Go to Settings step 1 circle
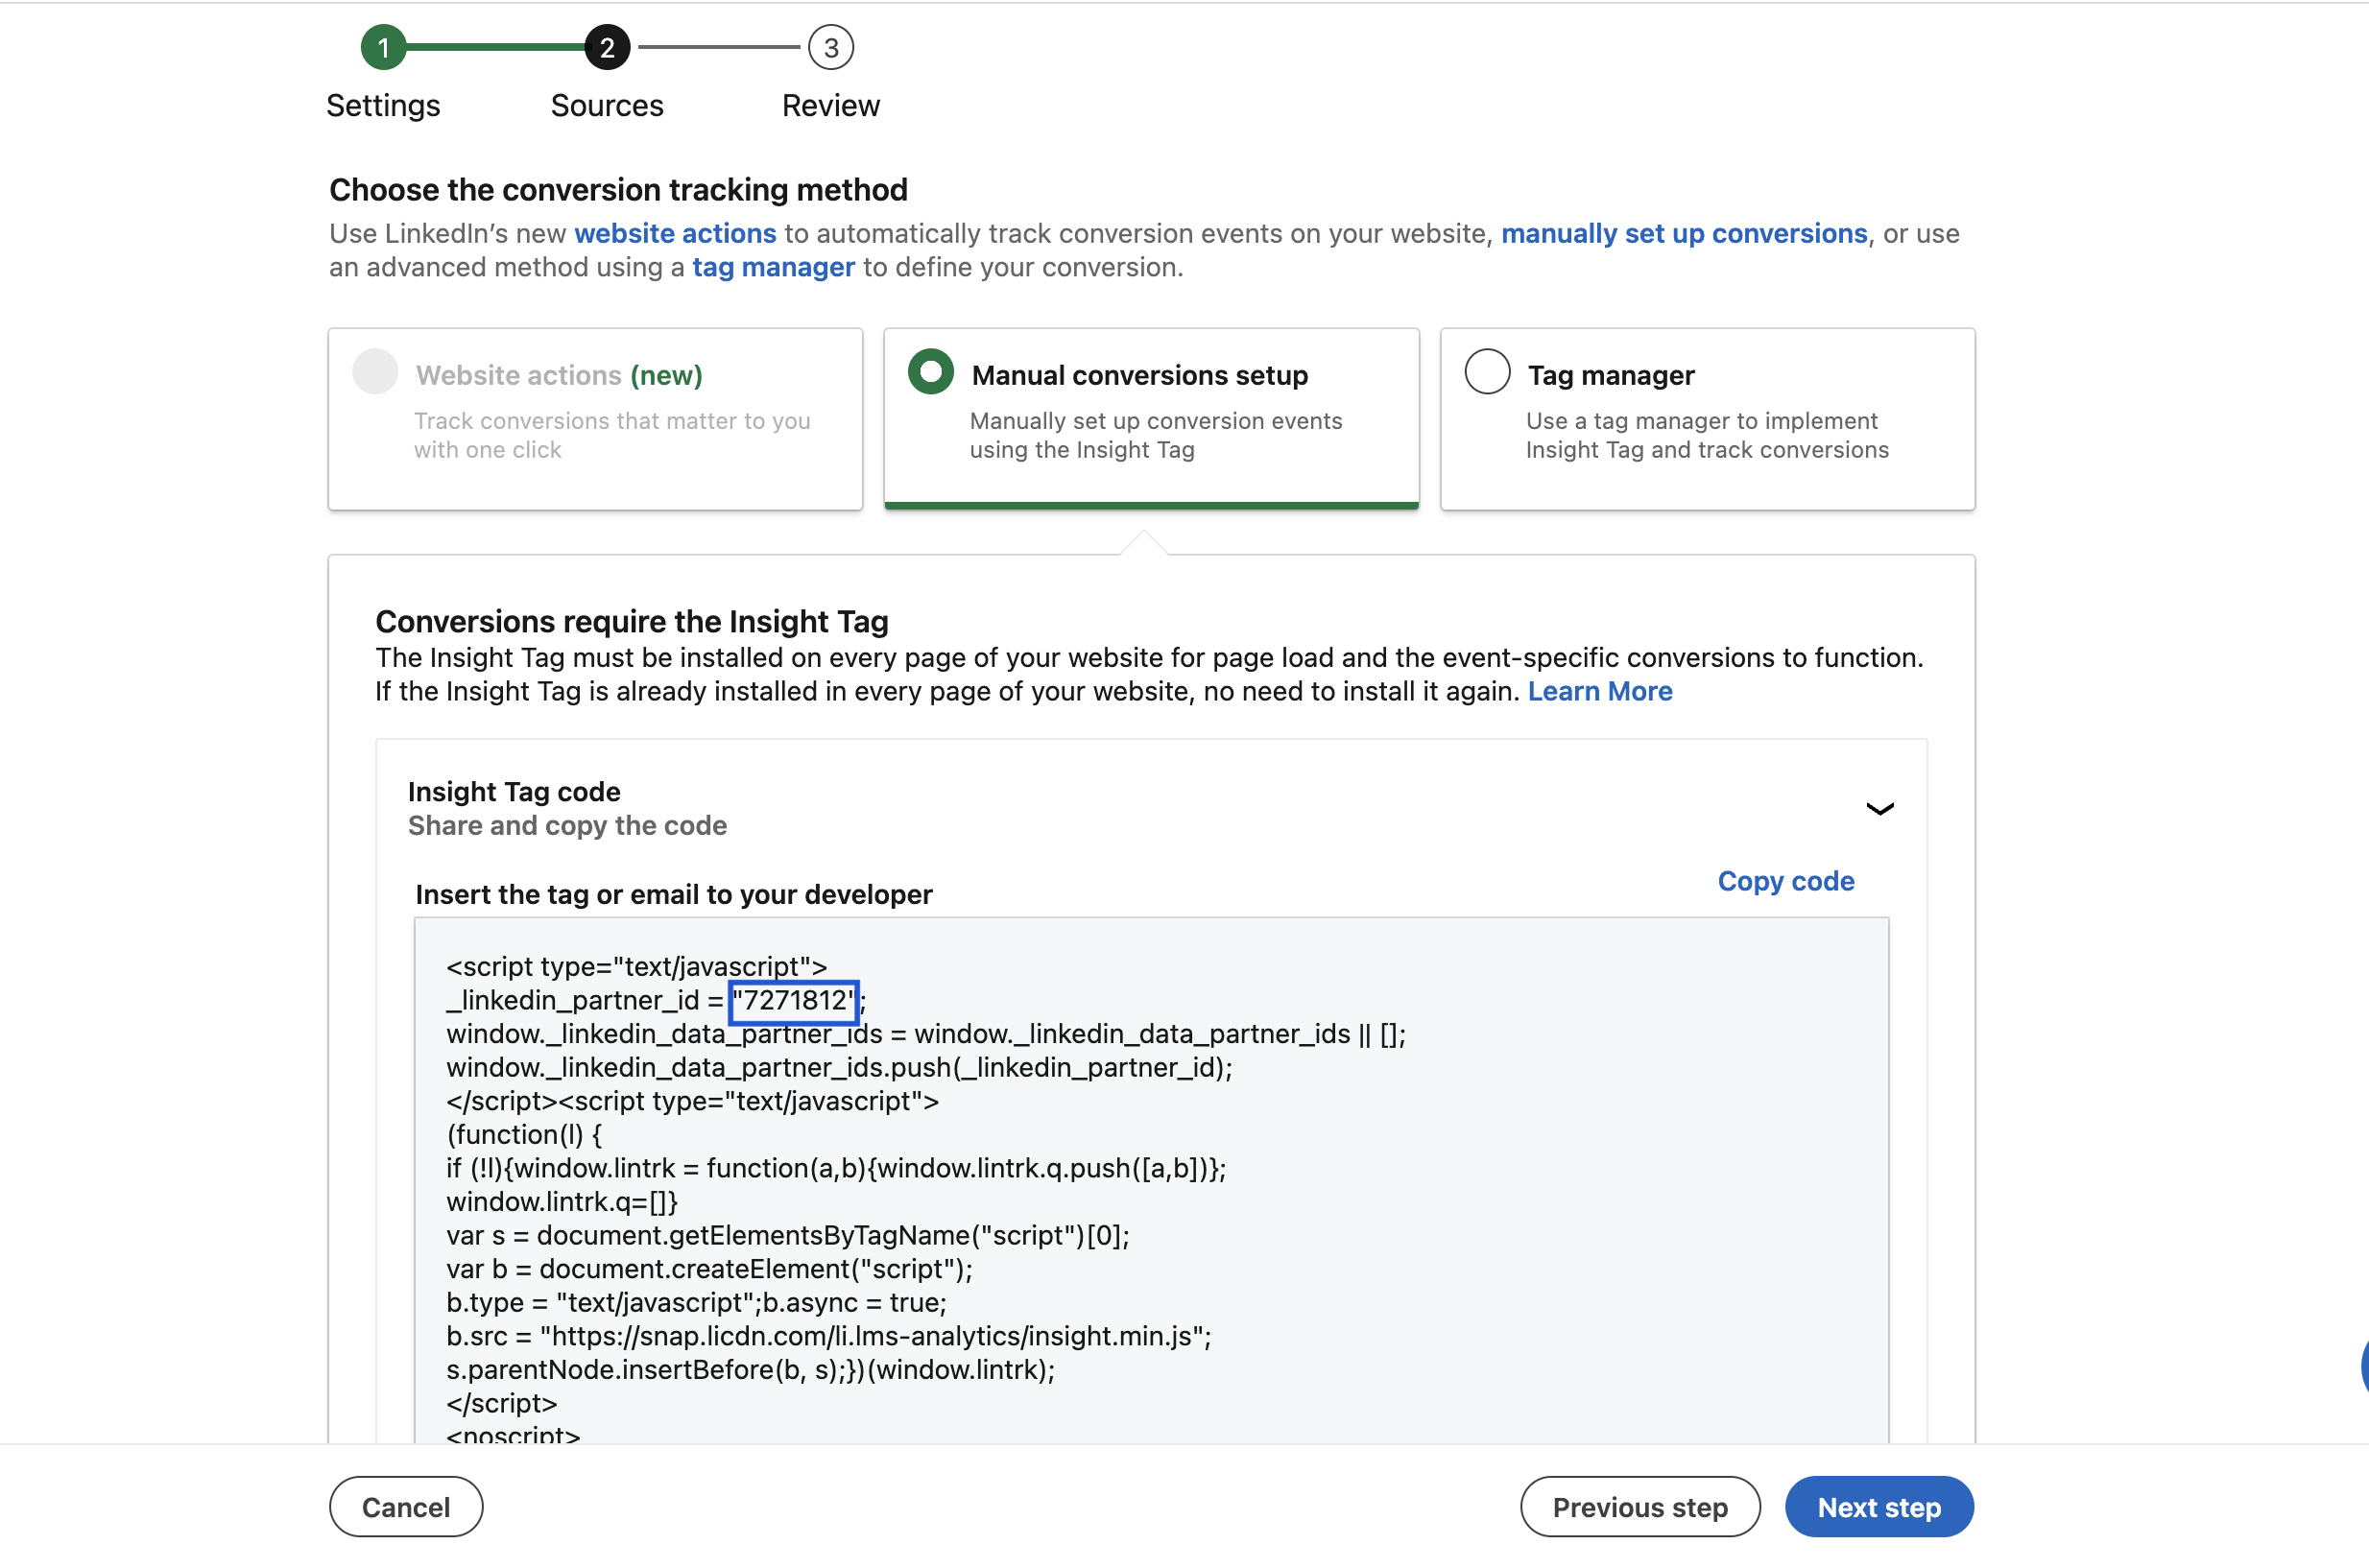2369x1568 pixels. [383, 47]
